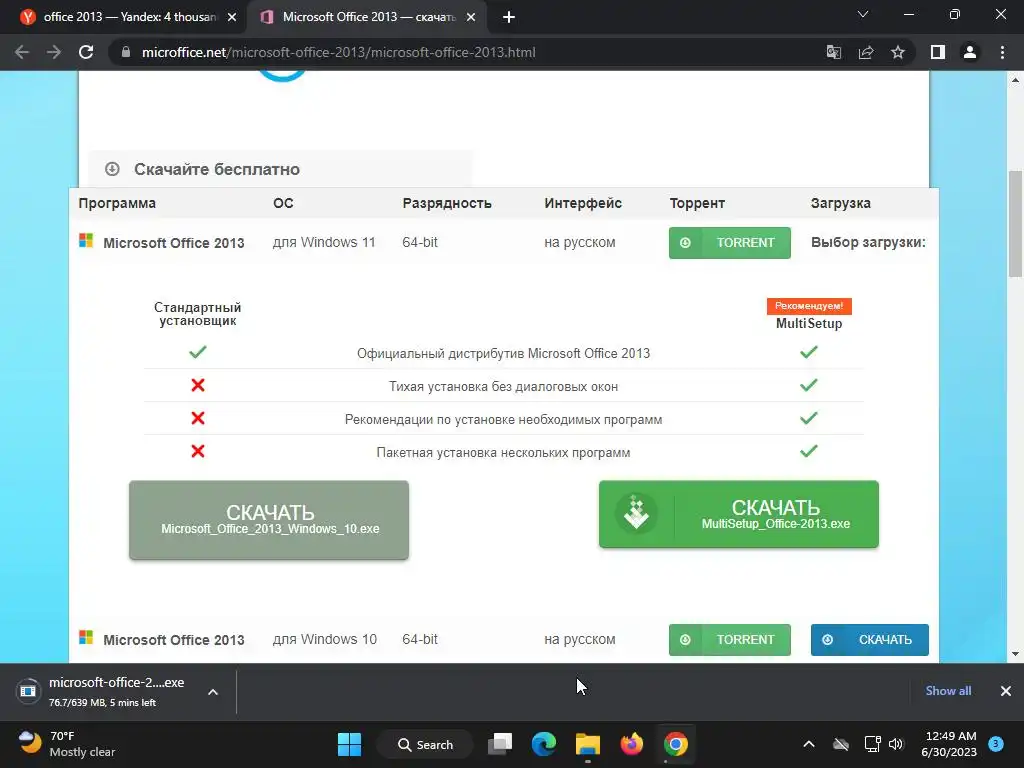The width and height of the screenshot is (1024, 768).
Task: Click blue СКАЧАТЬ button for Windows 10
Action: tap(869, 640)
